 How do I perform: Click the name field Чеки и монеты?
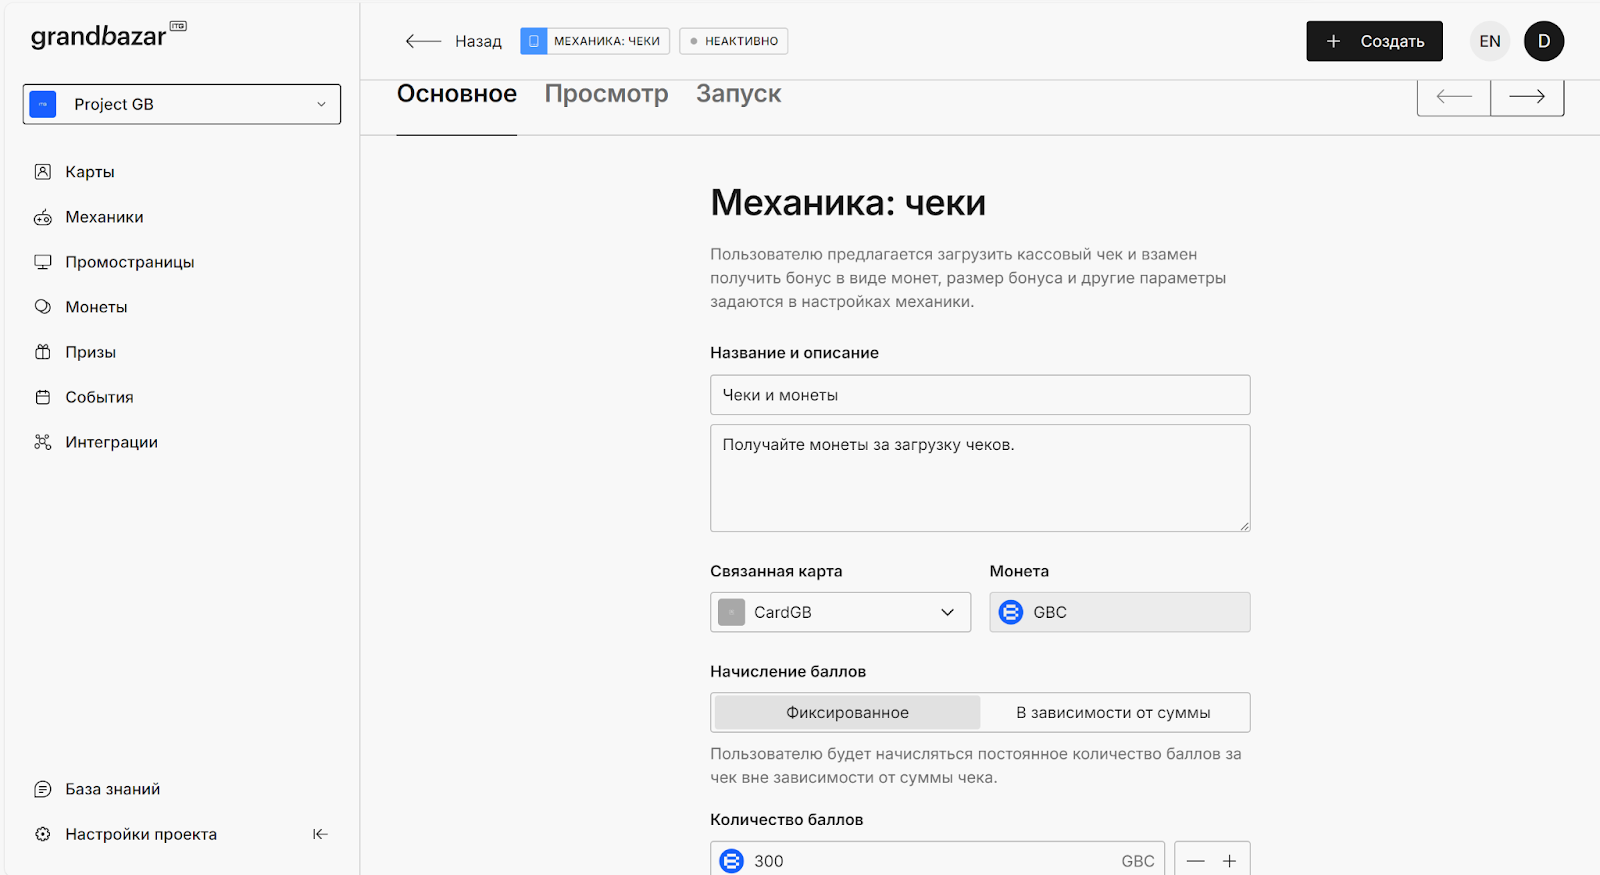click(980, 395)
